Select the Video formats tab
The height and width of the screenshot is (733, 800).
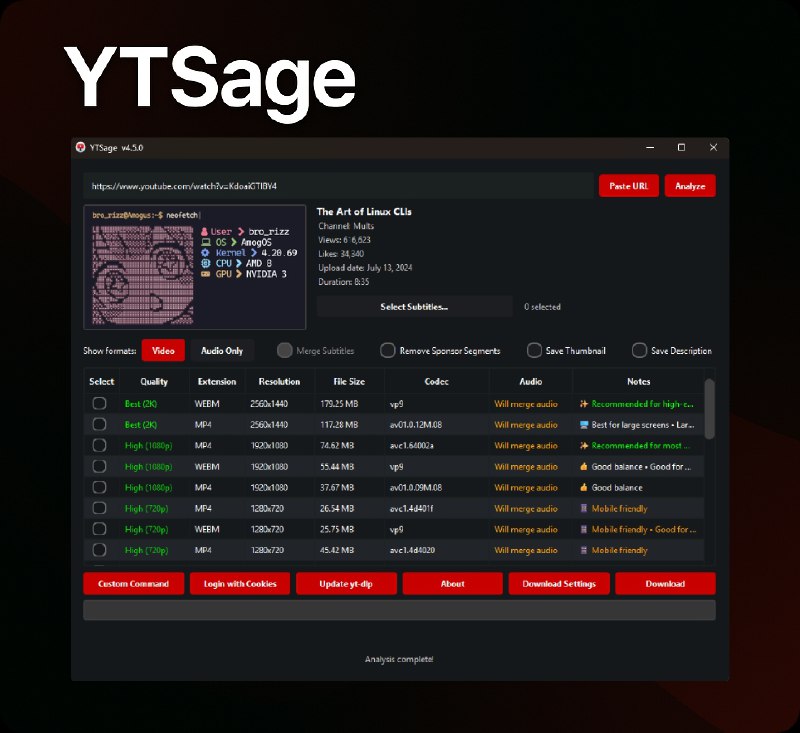pyautogui.click(x=163, y=351)
